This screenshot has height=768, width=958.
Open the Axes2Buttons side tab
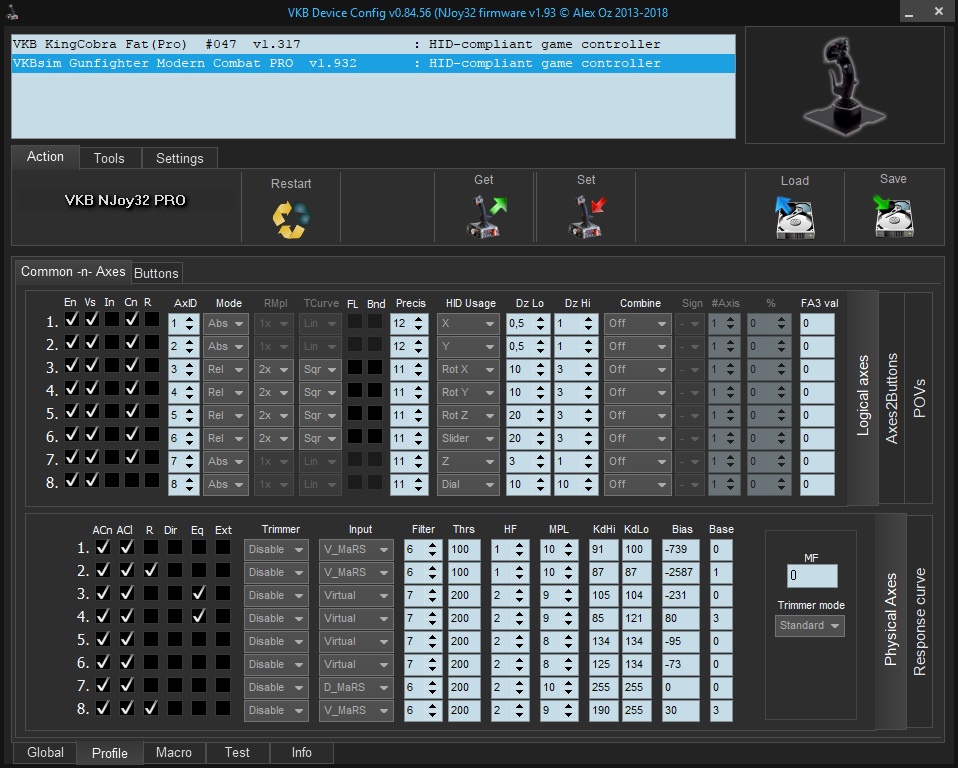pyautogui.click(x=892, y=397)
